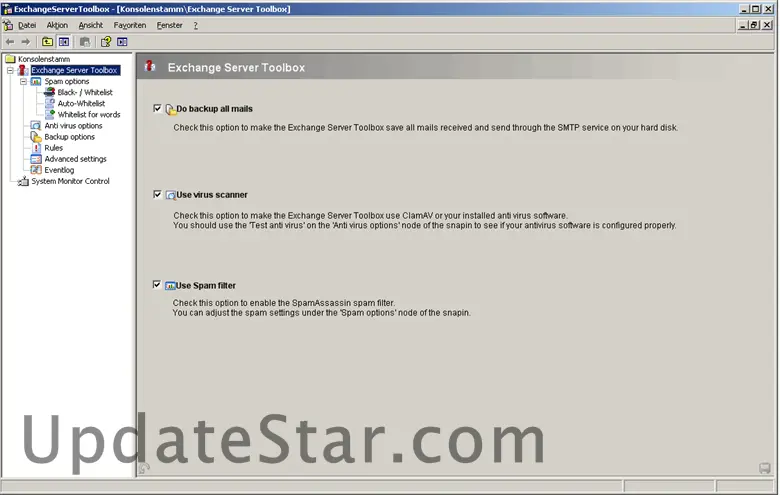
Task: Click the Backup options icon in the tree
Action: 36,136
